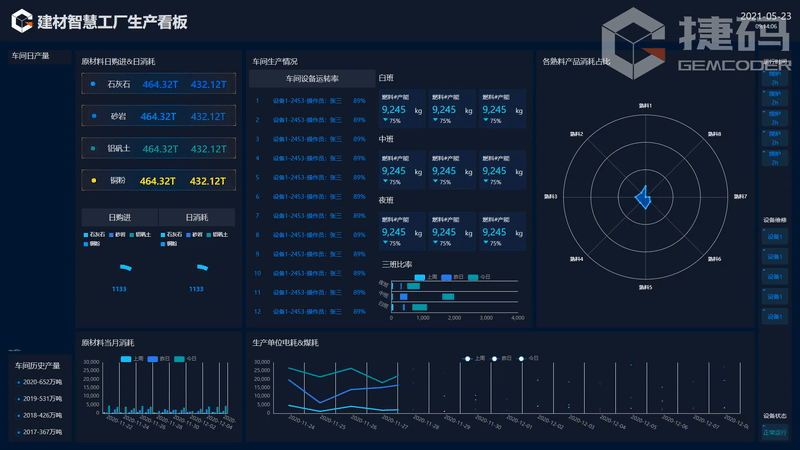Click the down triangle in last 夜班 card

[484, 244]
